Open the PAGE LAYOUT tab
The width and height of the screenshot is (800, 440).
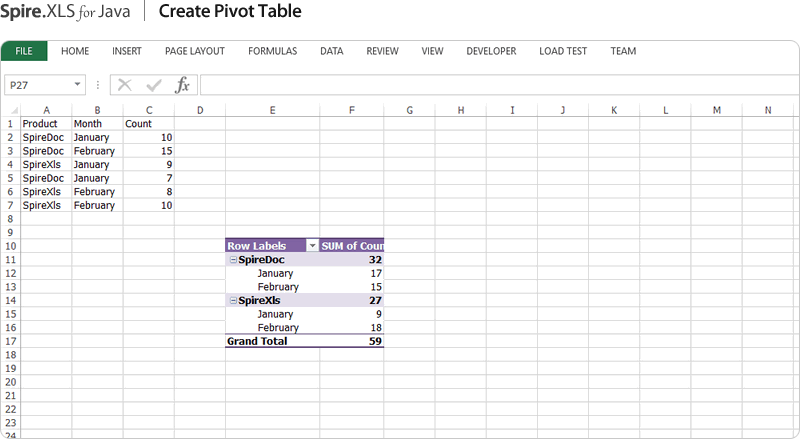point(194,51)
